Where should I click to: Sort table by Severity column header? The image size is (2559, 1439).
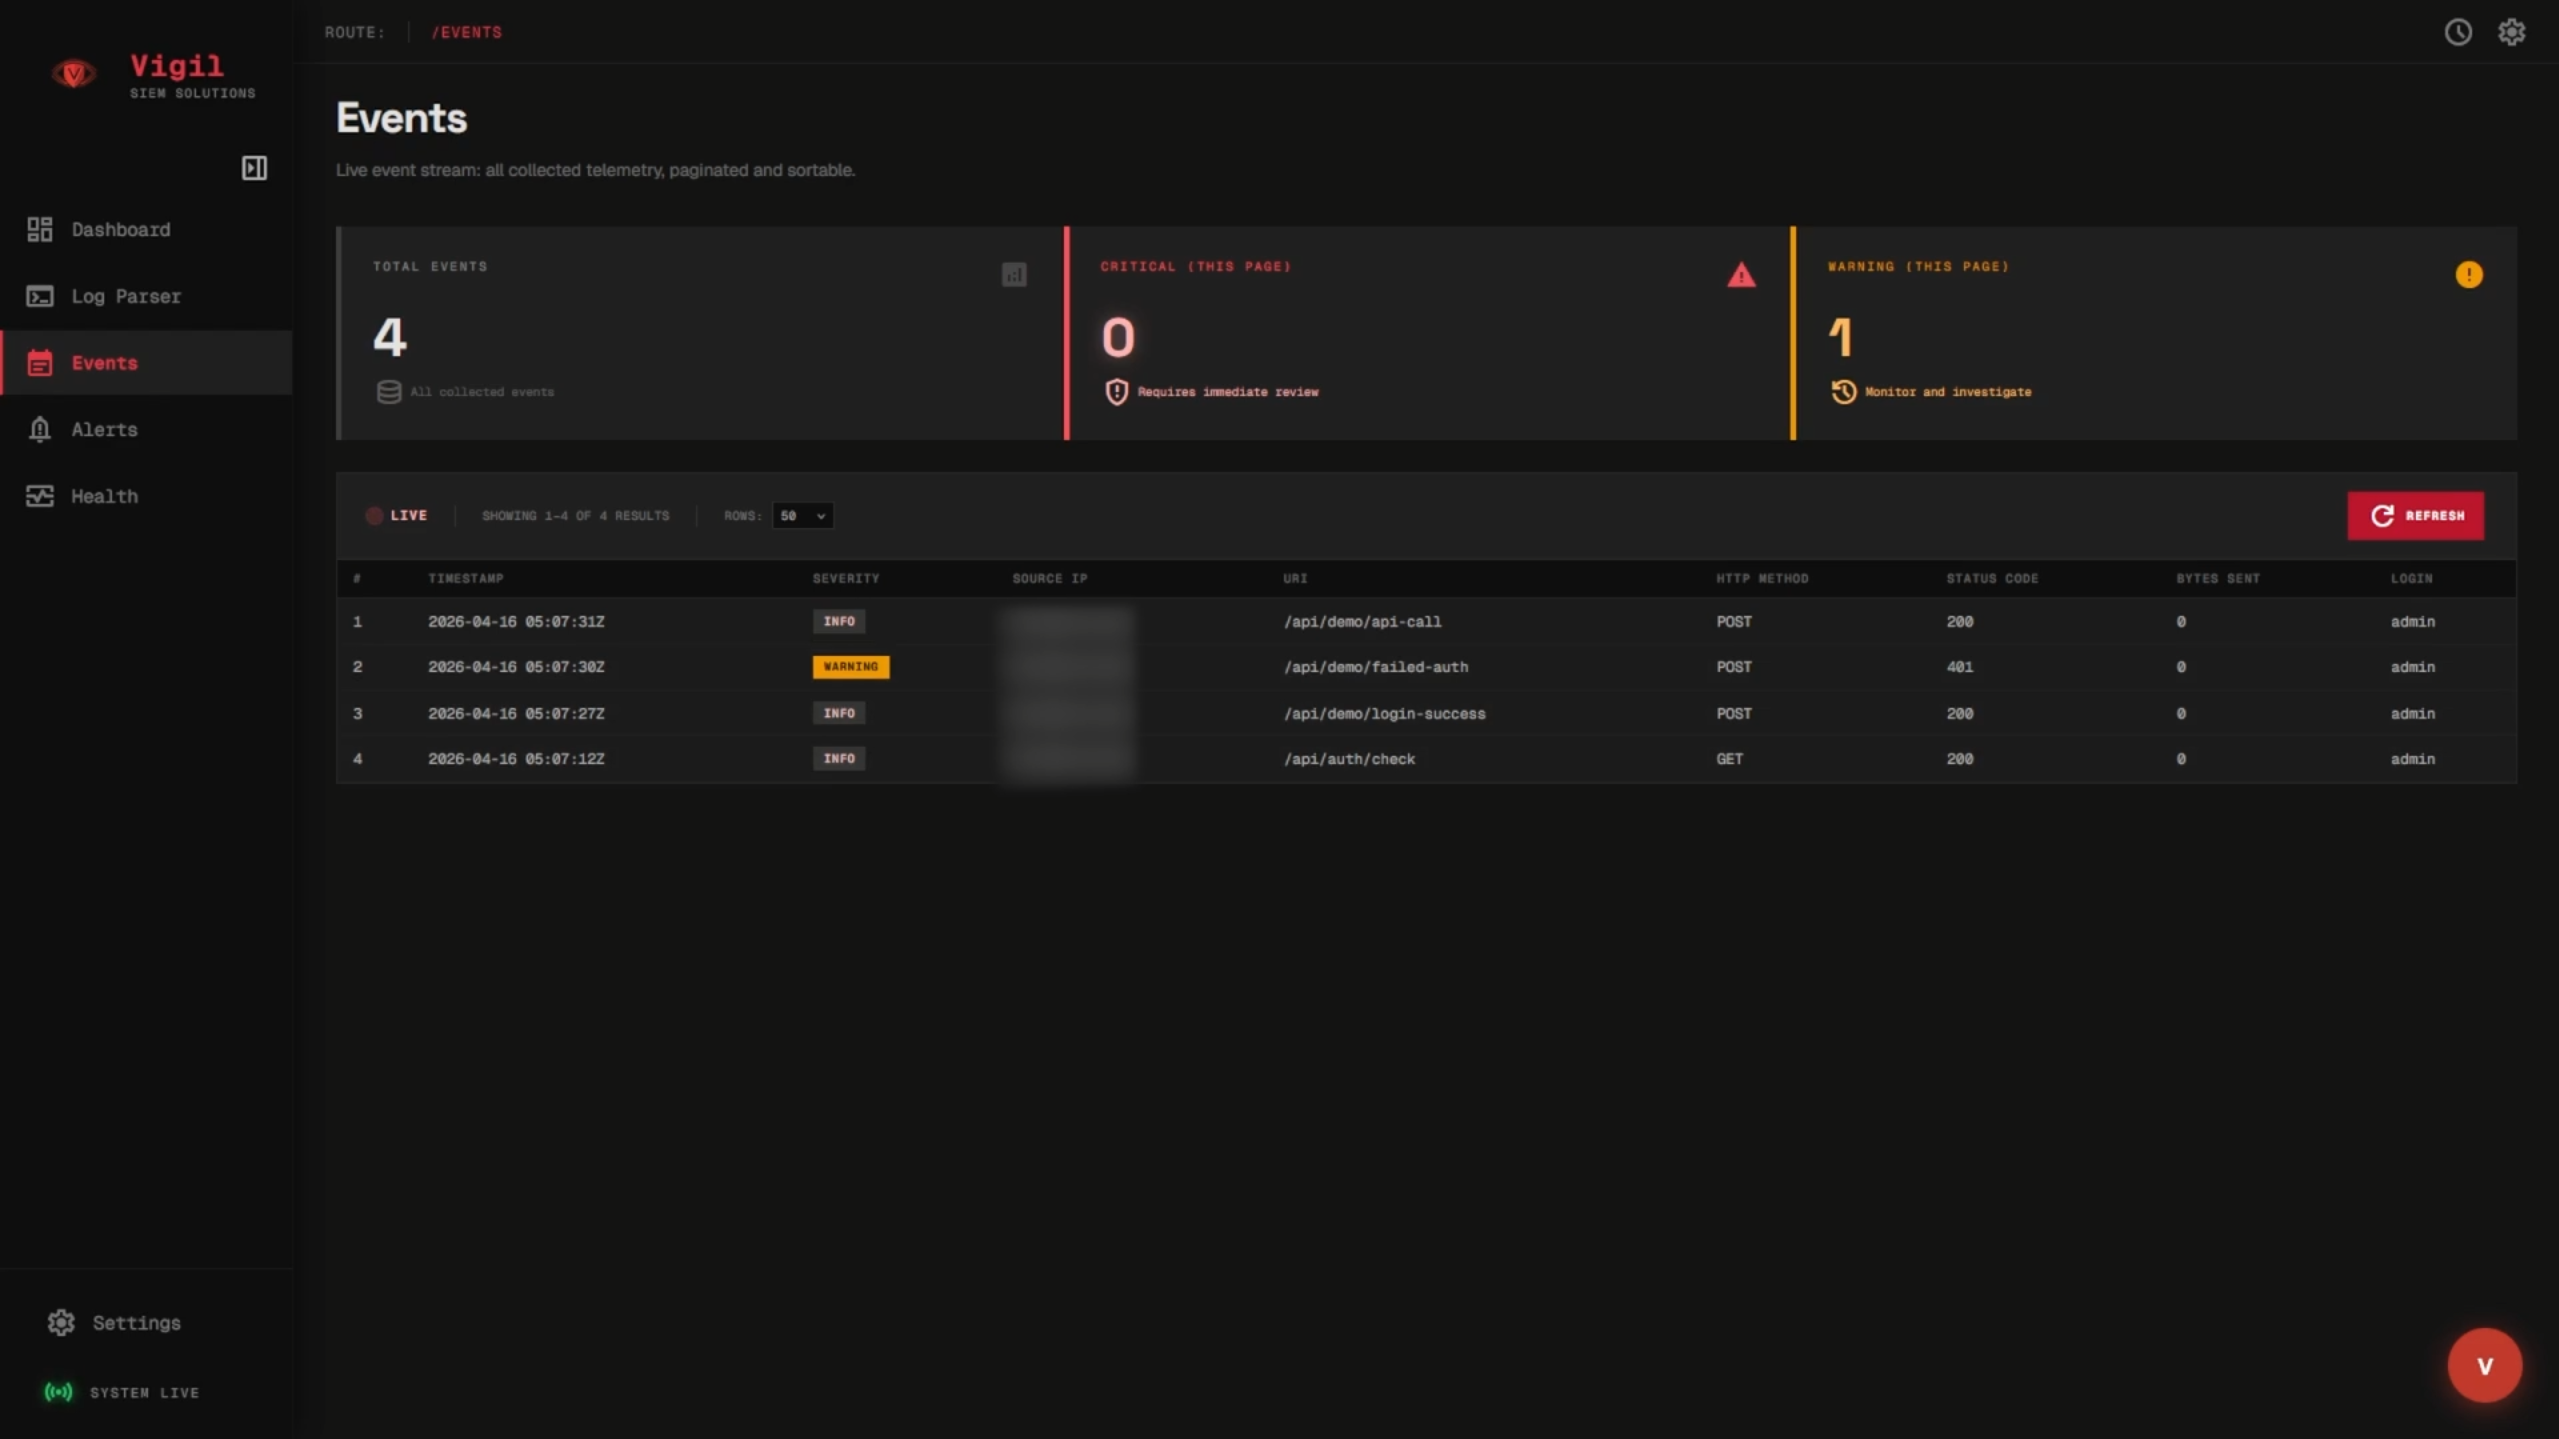pos(845,579)
